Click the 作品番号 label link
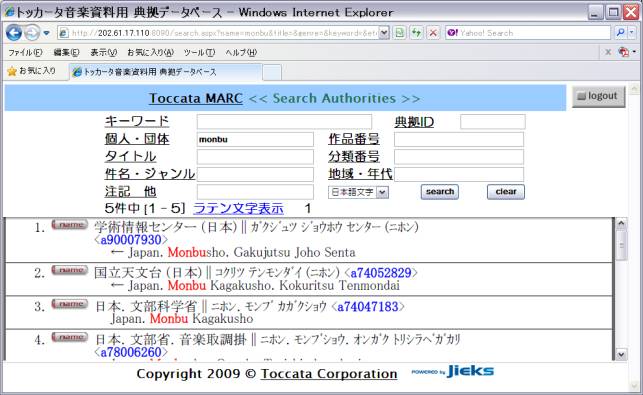Viewport: 643px width, 395px height. [x=353, y=139]
